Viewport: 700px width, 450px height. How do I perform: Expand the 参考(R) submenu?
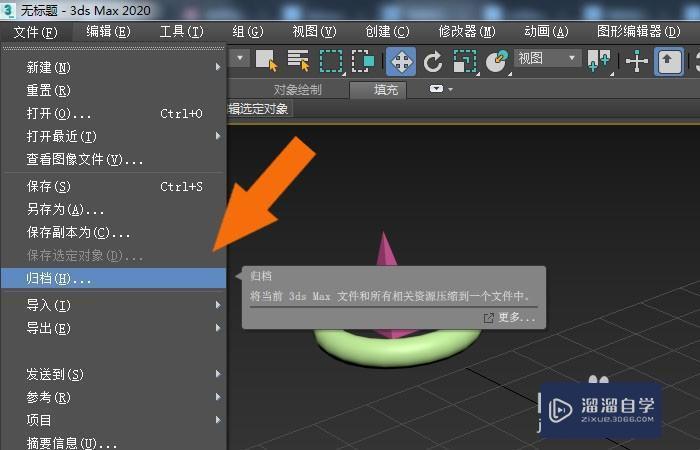(x=113, y=397)
